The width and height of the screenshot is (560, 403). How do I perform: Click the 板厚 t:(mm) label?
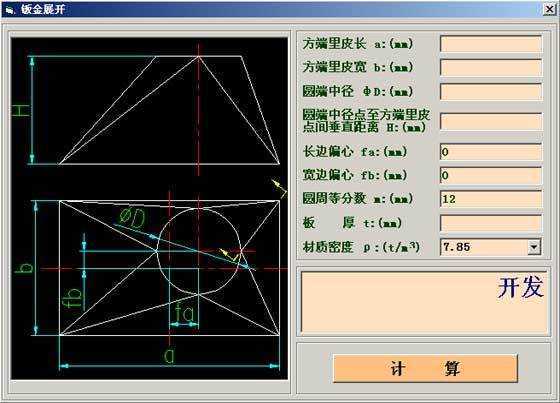(352, 223)
